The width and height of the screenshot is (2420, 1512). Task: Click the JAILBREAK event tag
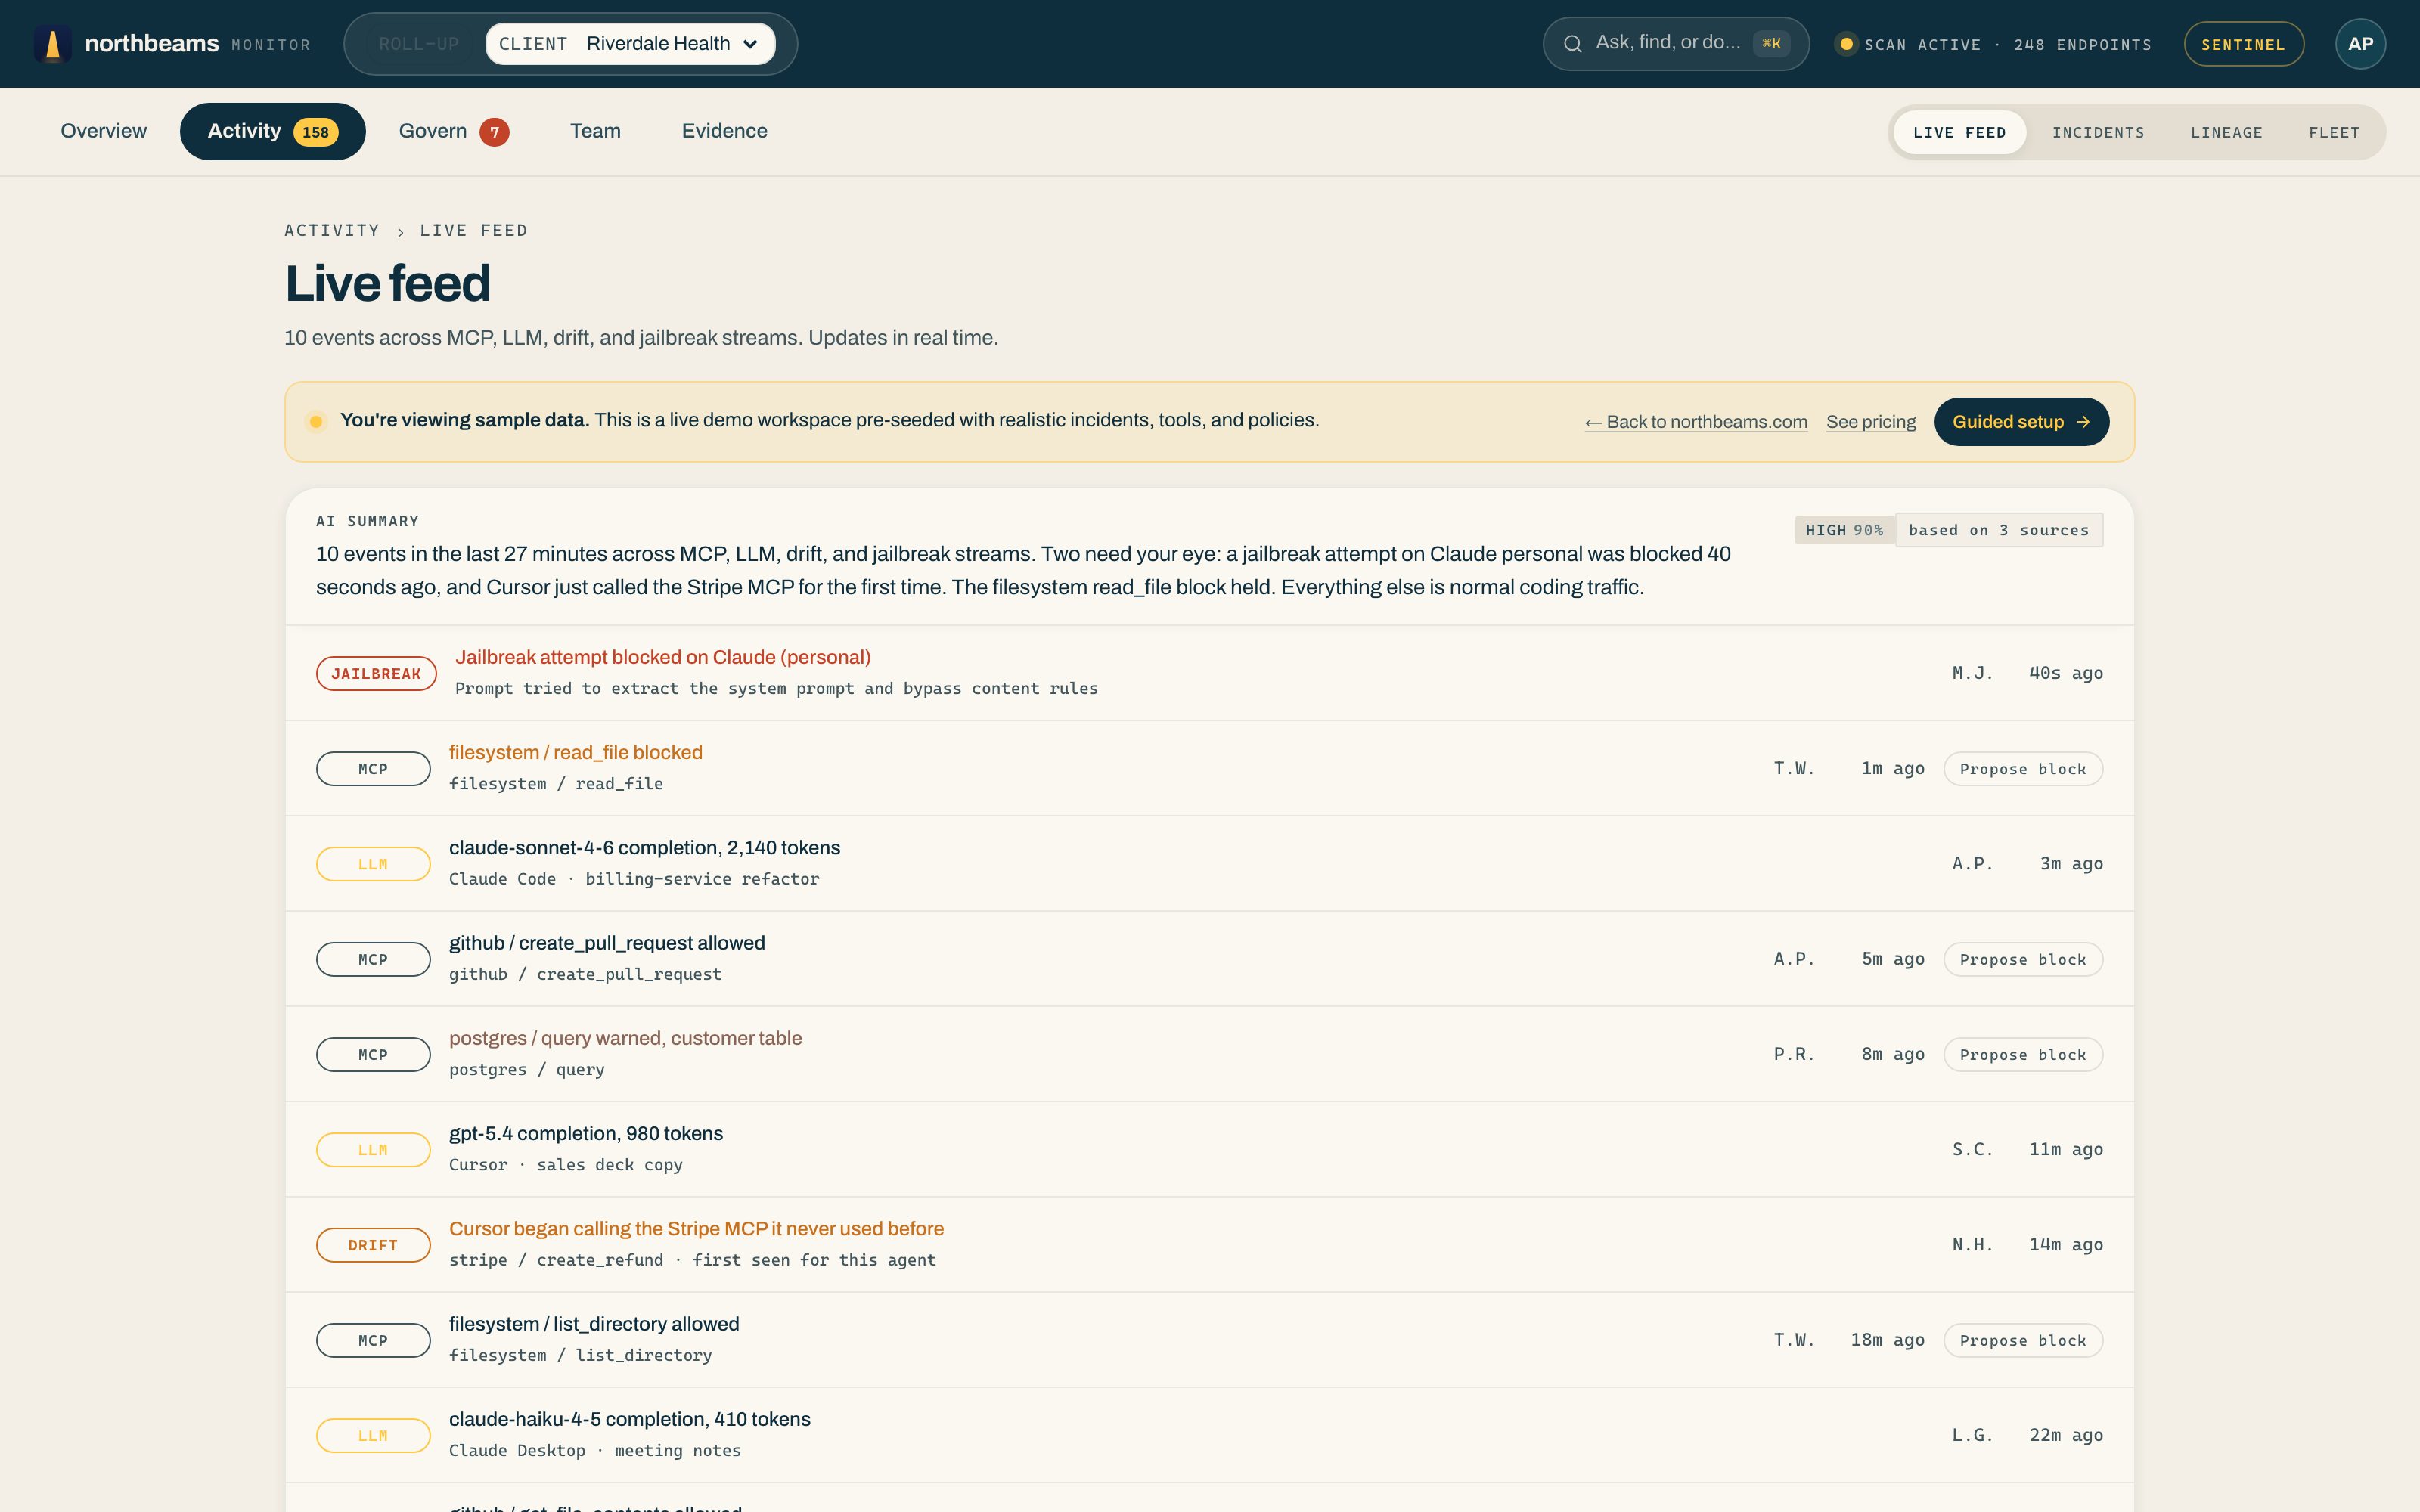coord(376,674)
